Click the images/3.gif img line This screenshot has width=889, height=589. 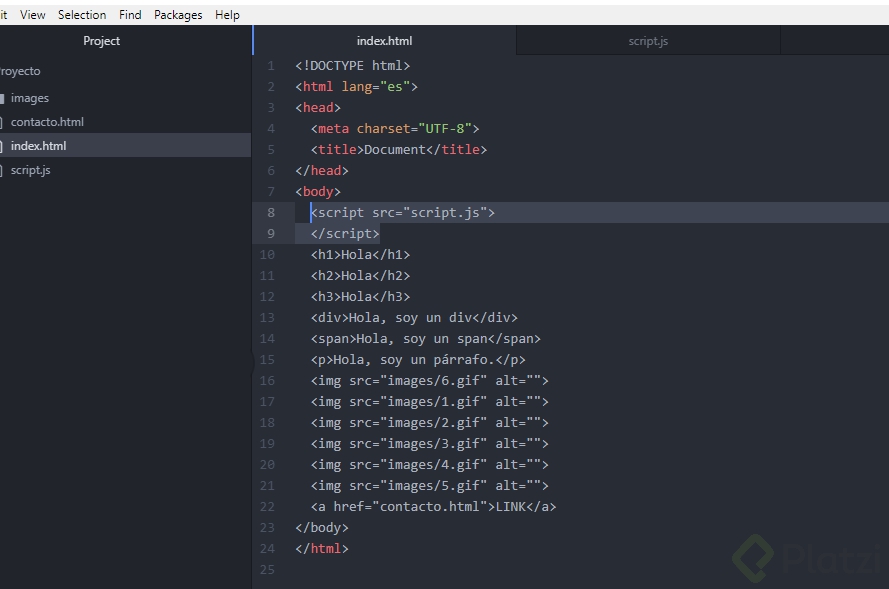pos(430,443)
